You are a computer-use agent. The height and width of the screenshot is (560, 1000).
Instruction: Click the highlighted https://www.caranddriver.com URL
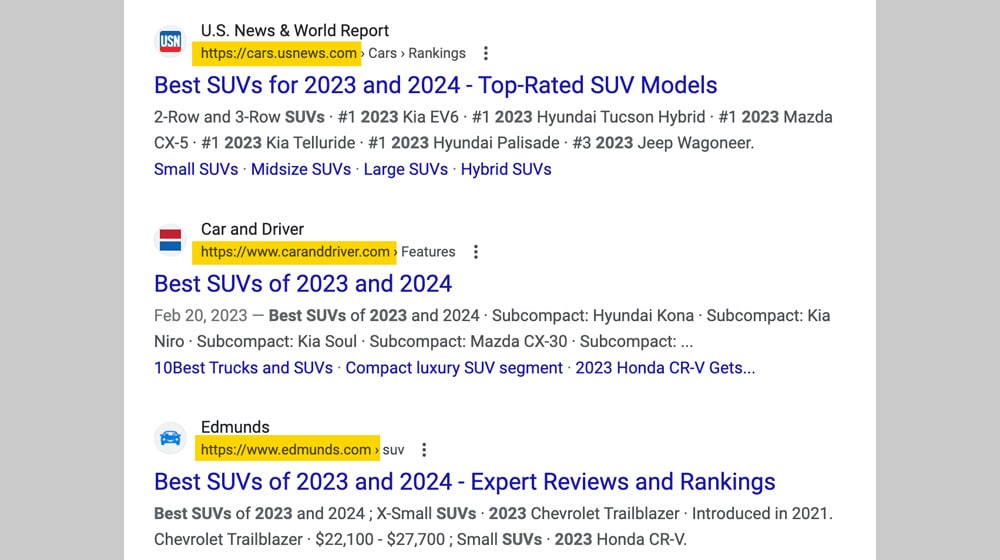[295, 252]
